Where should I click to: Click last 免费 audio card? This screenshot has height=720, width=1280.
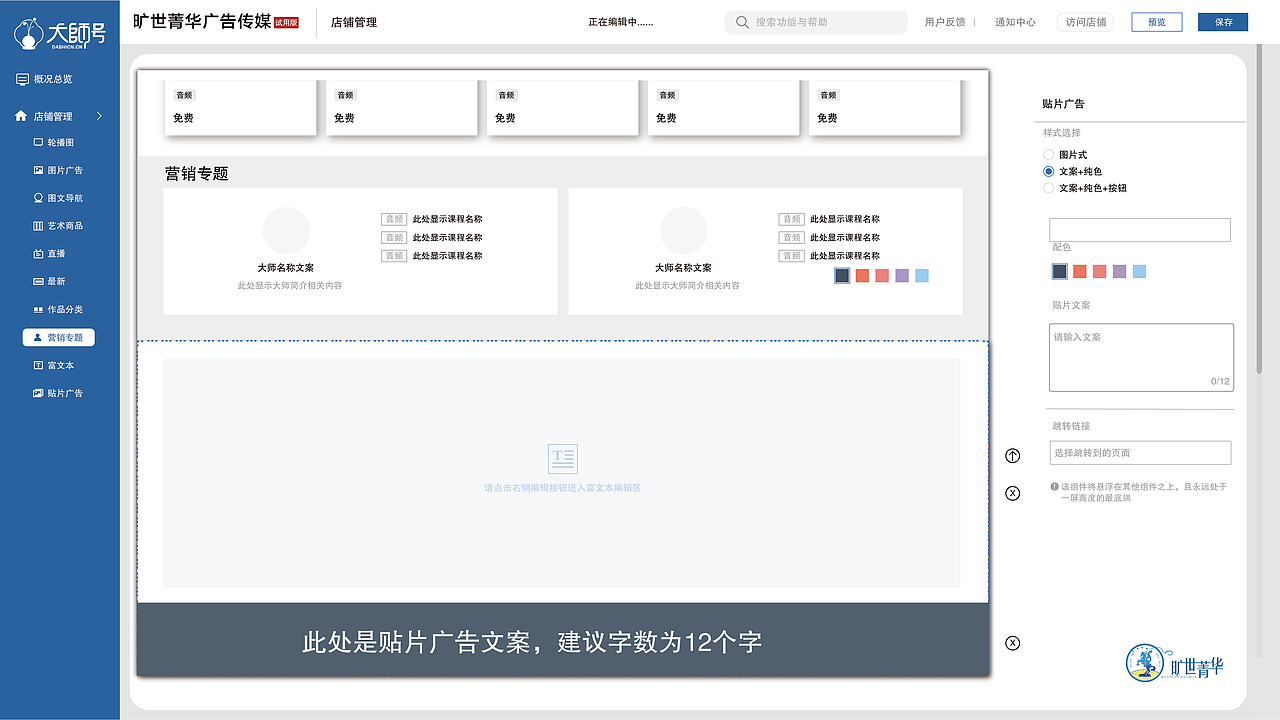click(884, 108)
